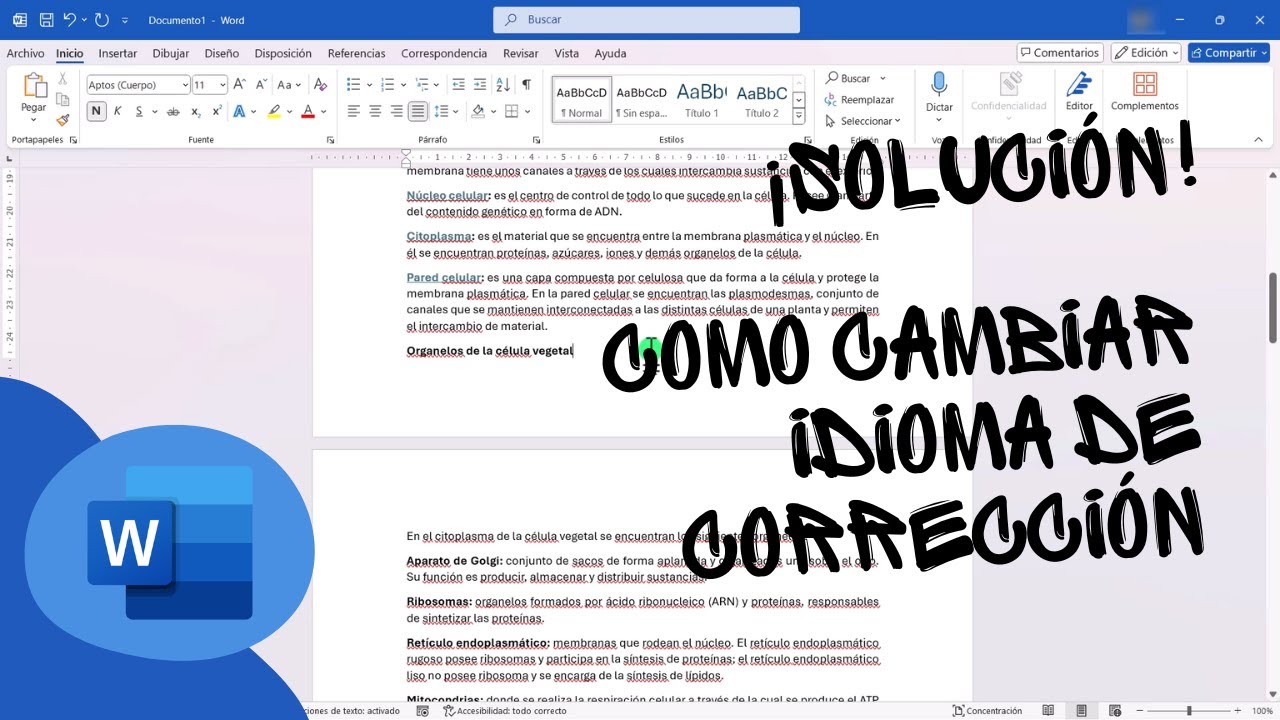
Task: Open the Edición mode button
Action: (x=1146, y=53)
